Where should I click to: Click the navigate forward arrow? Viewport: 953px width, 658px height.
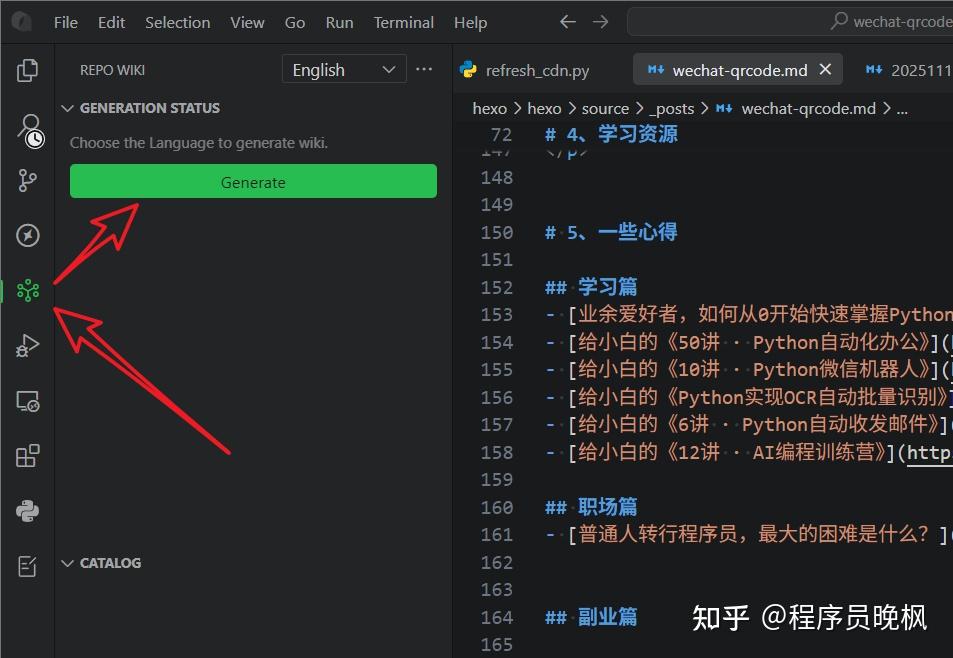[599, 21]
